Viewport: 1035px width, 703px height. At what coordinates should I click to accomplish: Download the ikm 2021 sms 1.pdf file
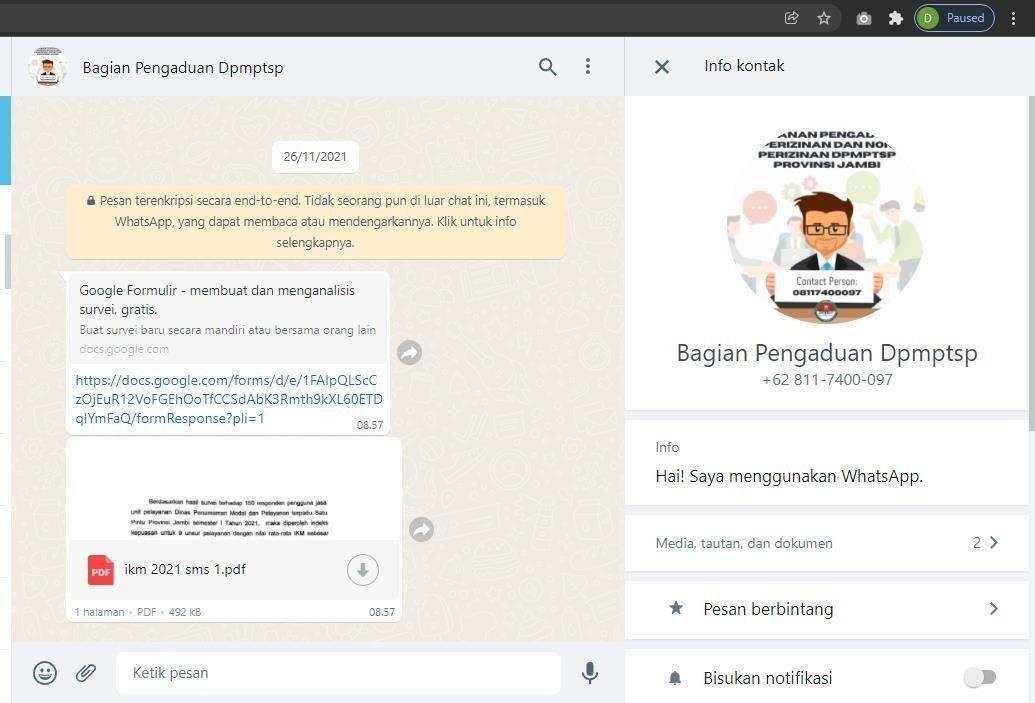[x=362, y=570]
